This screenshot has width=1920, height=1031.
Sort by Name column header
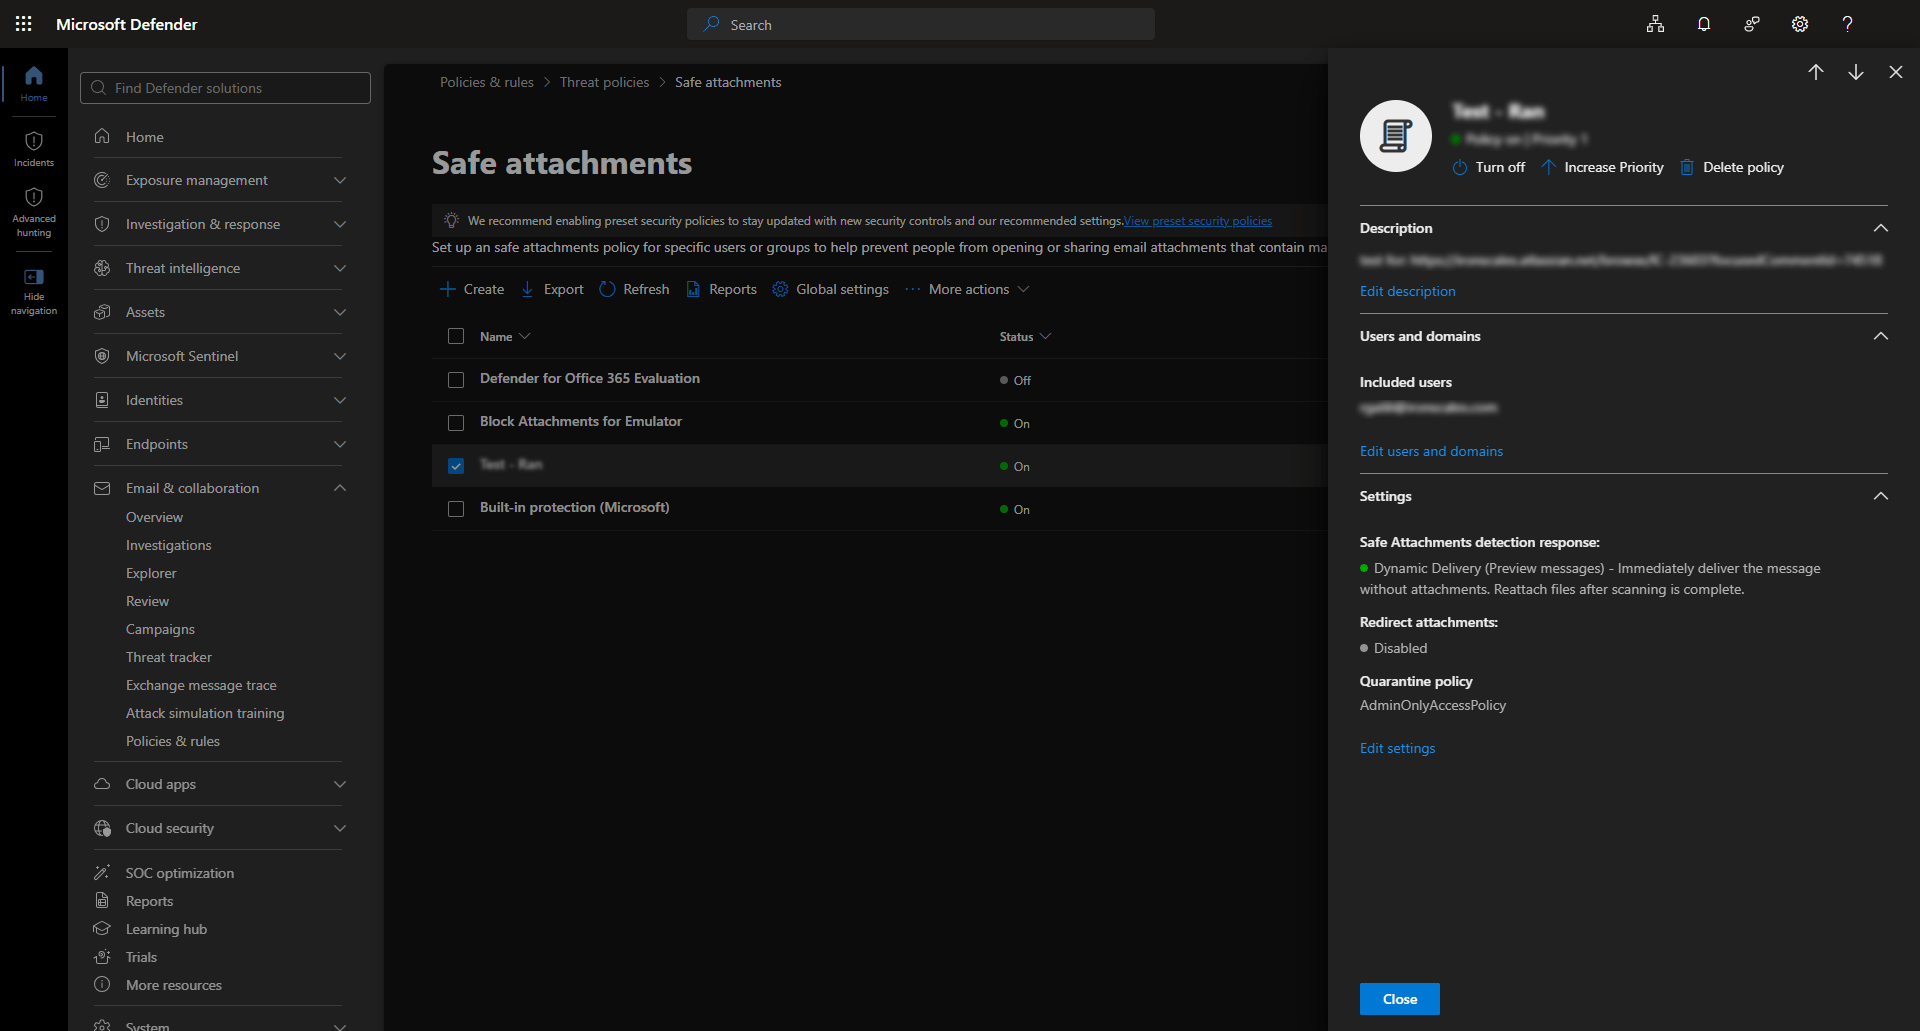pyautogui.click(x=505, y=336)
